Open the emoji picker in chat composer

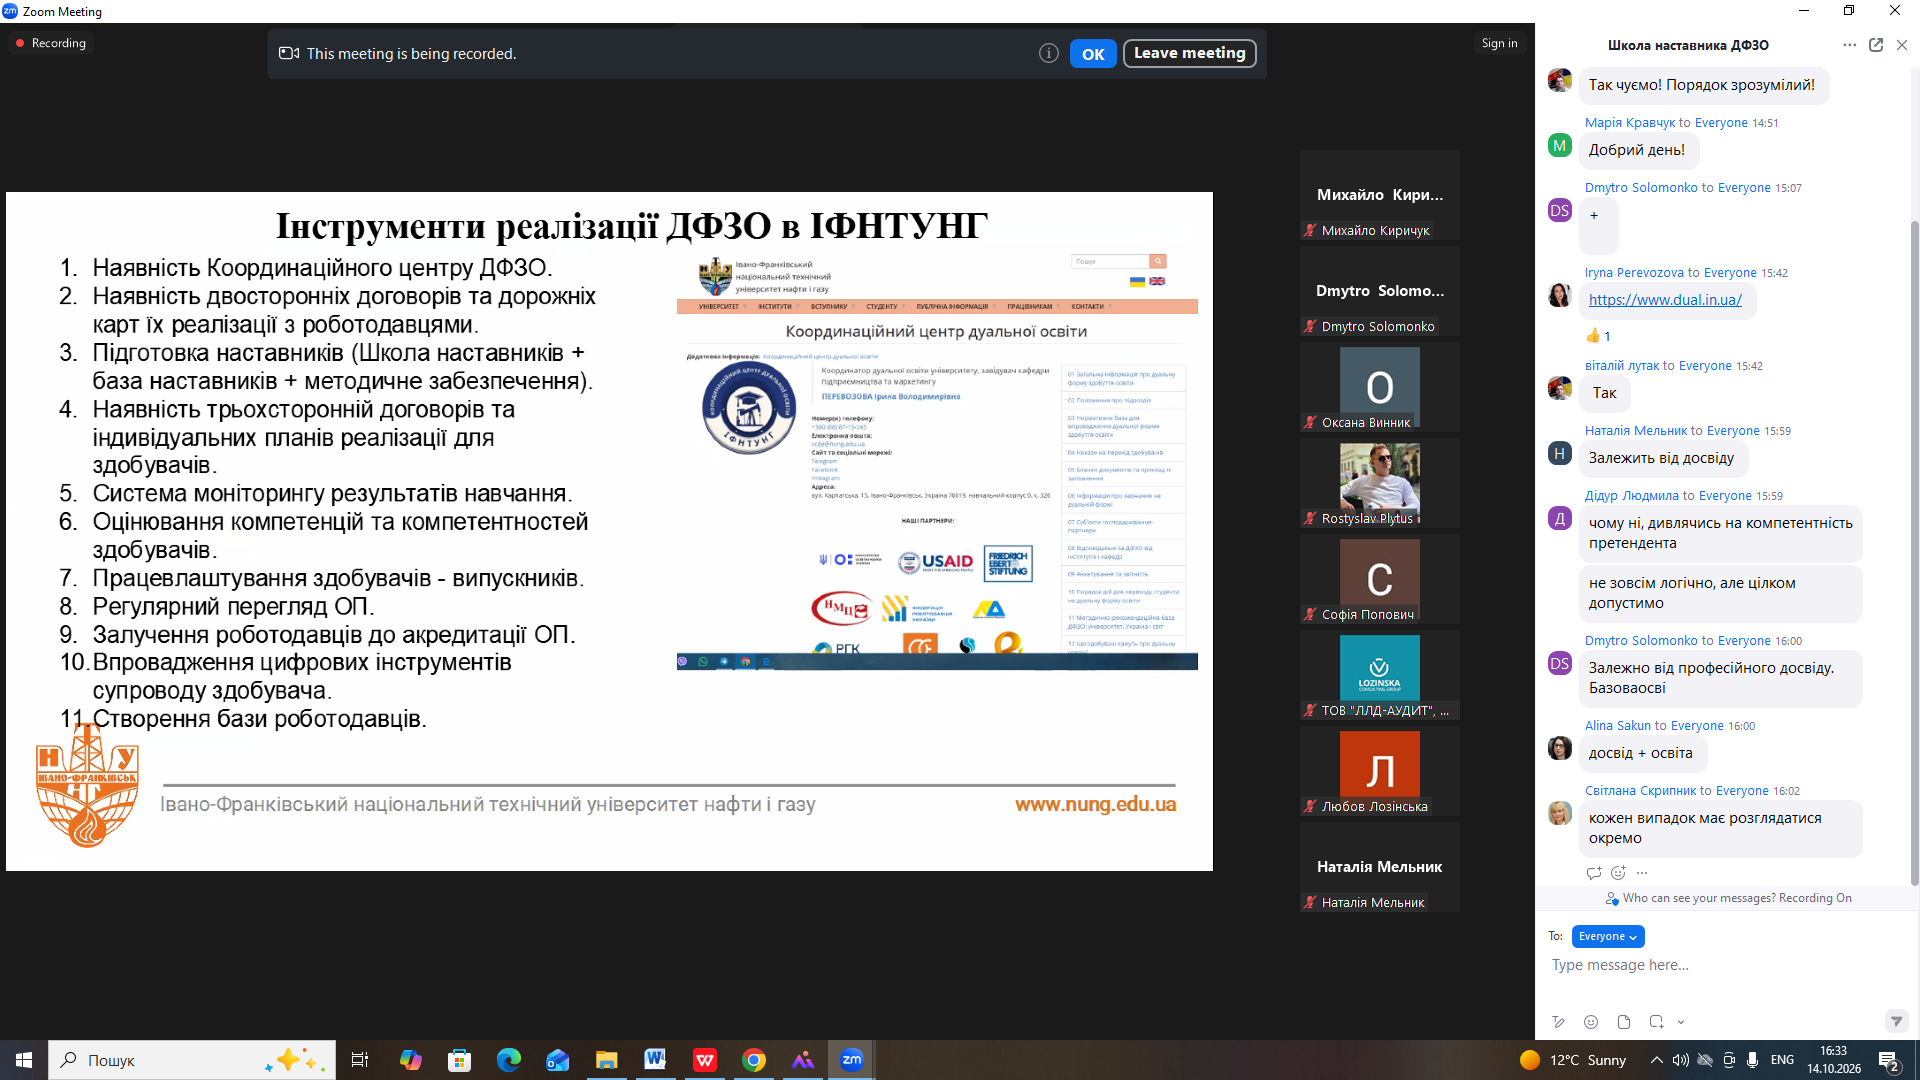point(1591,1022)
